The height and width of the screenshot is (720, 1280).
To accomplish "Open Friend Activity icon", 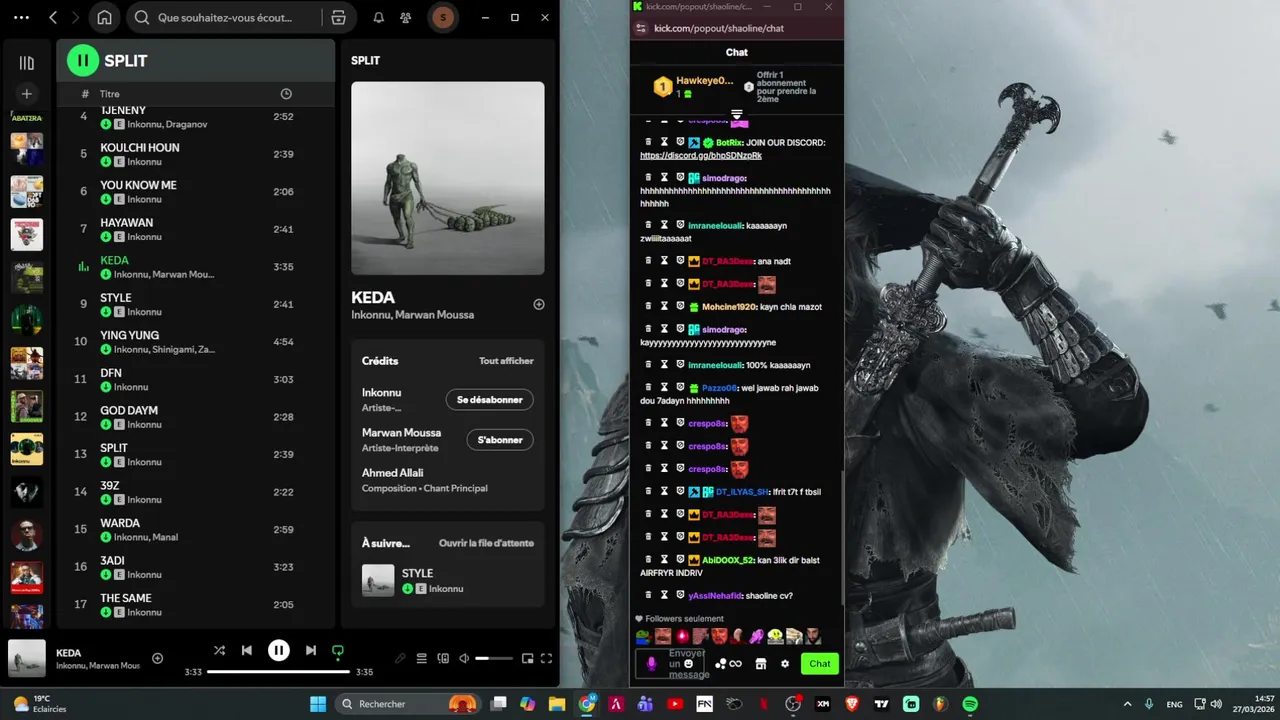I will coord(405,17).
